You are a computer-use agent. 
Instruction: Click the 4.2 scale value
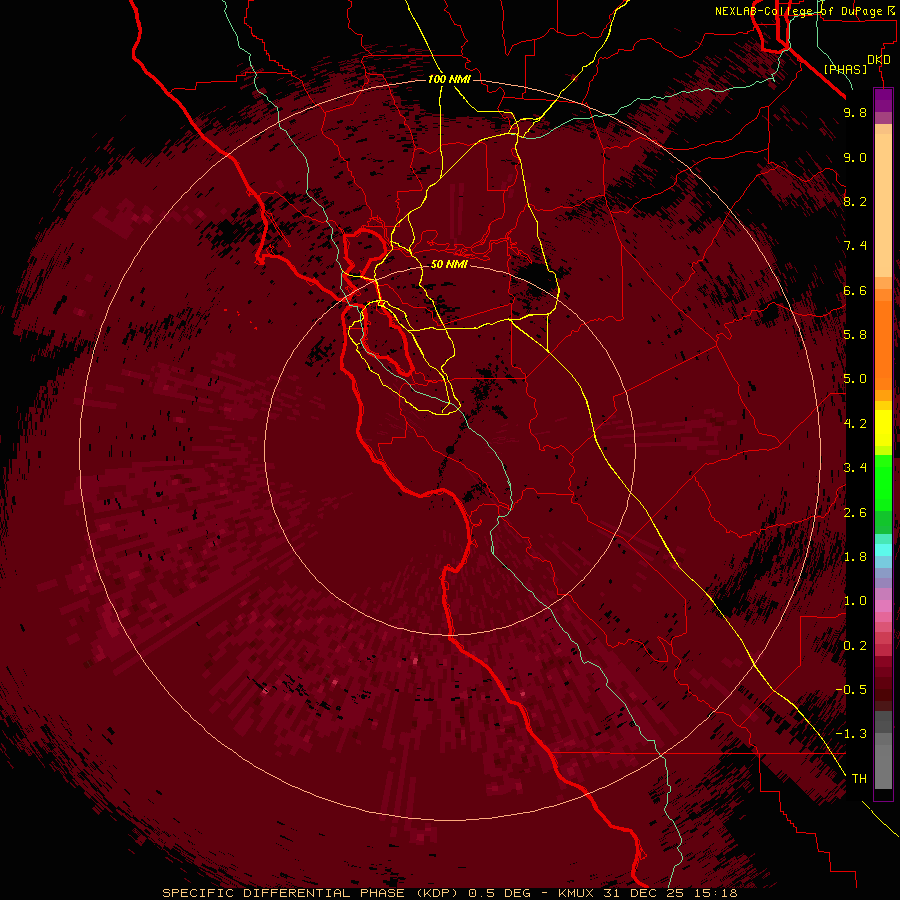(855, 424)
